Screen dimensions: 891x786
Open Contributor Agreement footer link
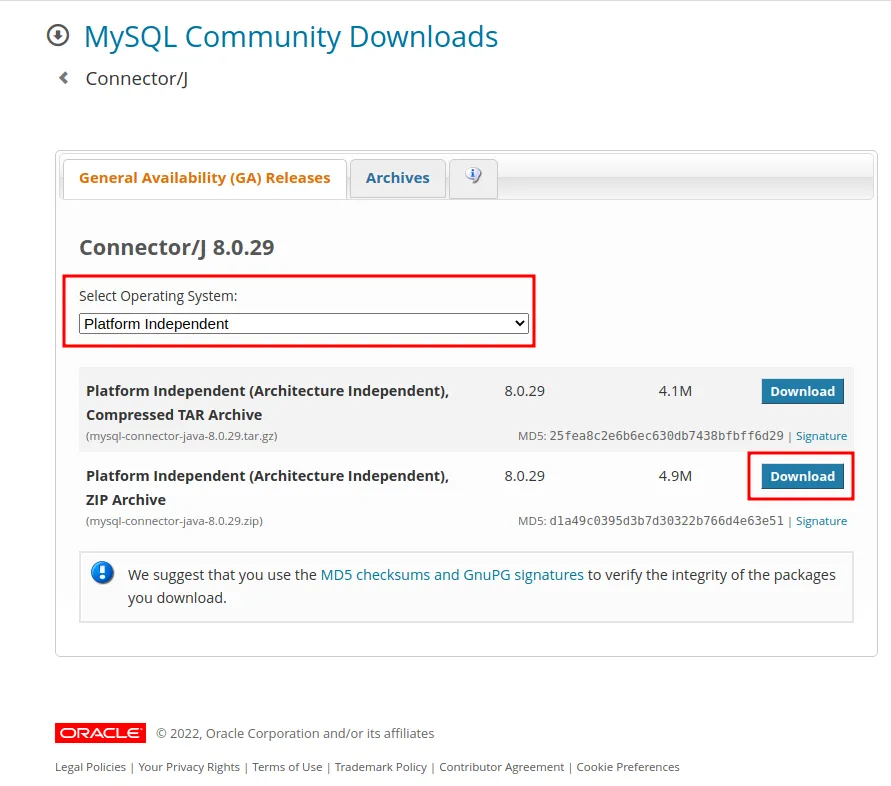pyautogui.click(x=501, y=767)
